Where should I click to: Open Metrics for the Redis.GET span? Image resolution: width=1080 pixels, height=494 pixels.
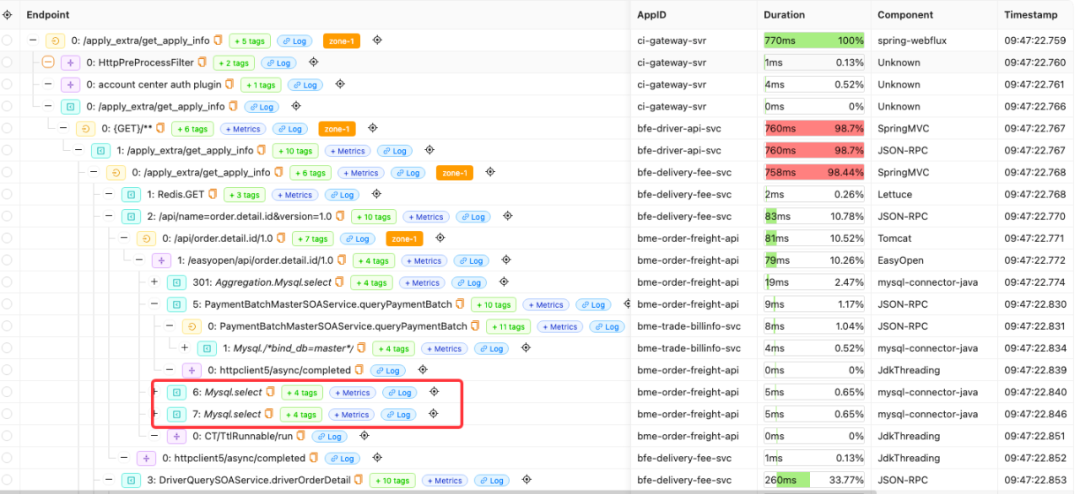(x=294, y=195)
